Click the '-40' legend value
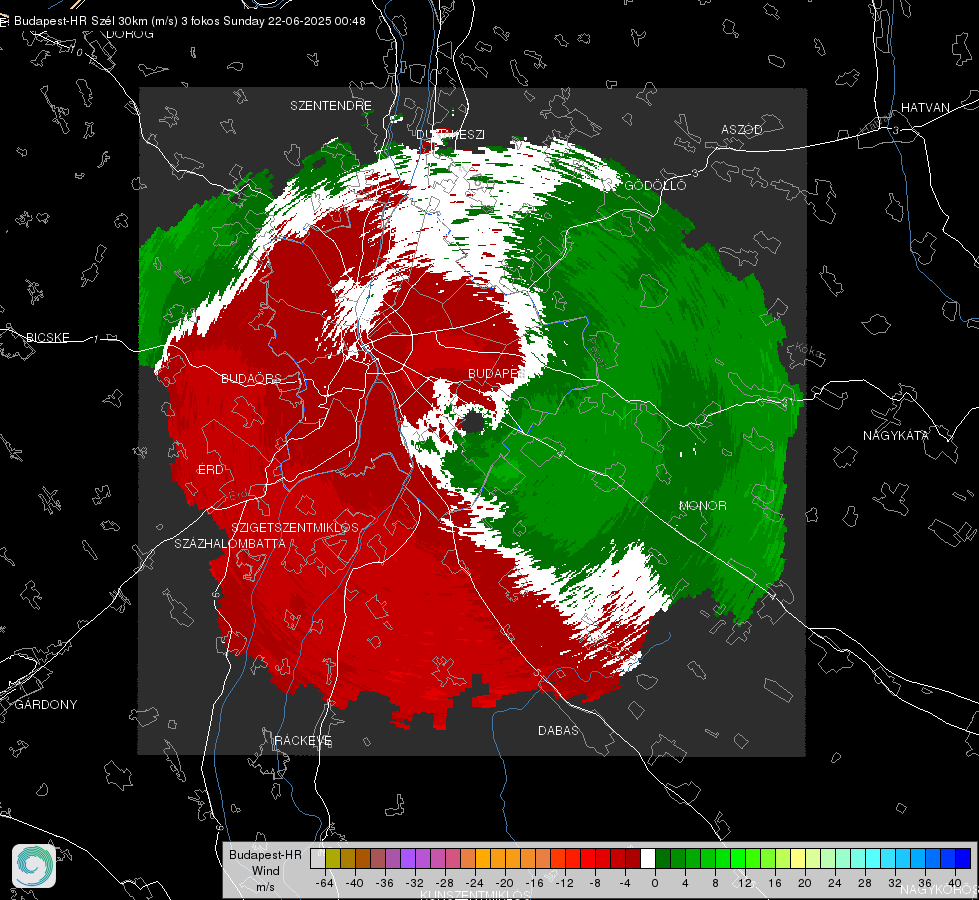This screenshot has width=979, height=900. pyautogui.click(x=355, y=883)
